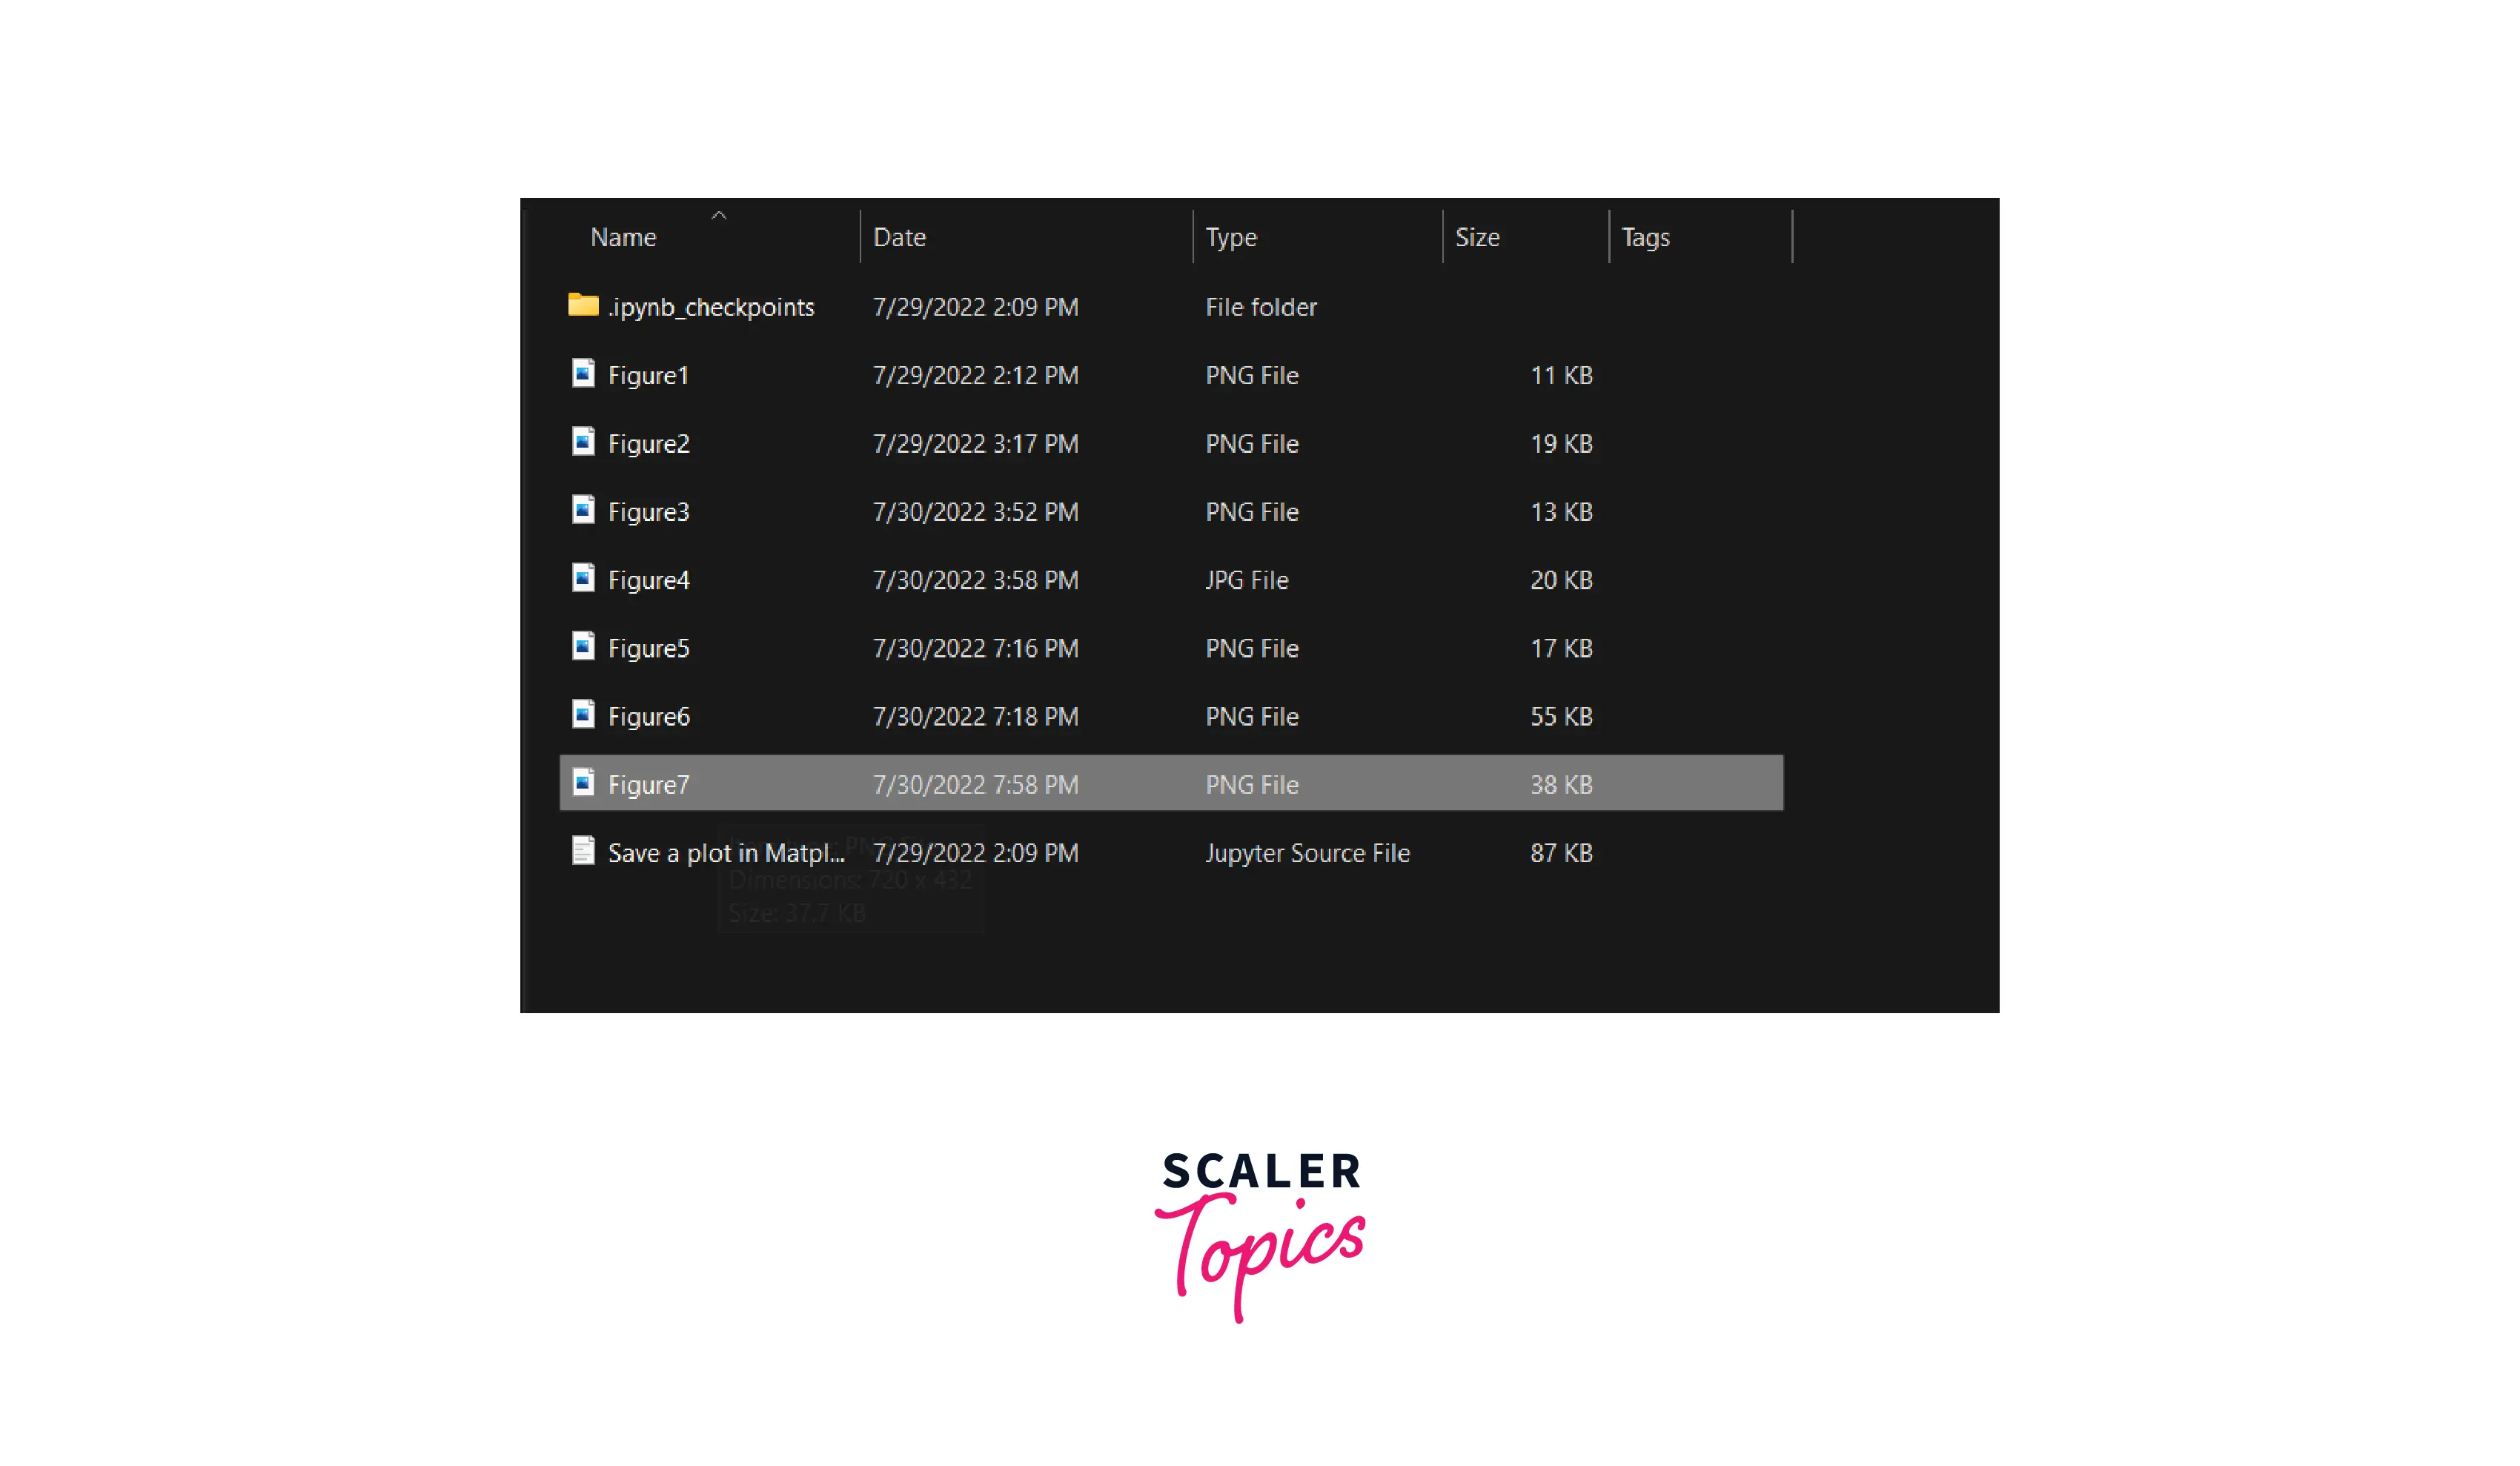Open Figure6 PNG file
The width and height of the screenshot is (2520, 1466).
click(649, 715)
